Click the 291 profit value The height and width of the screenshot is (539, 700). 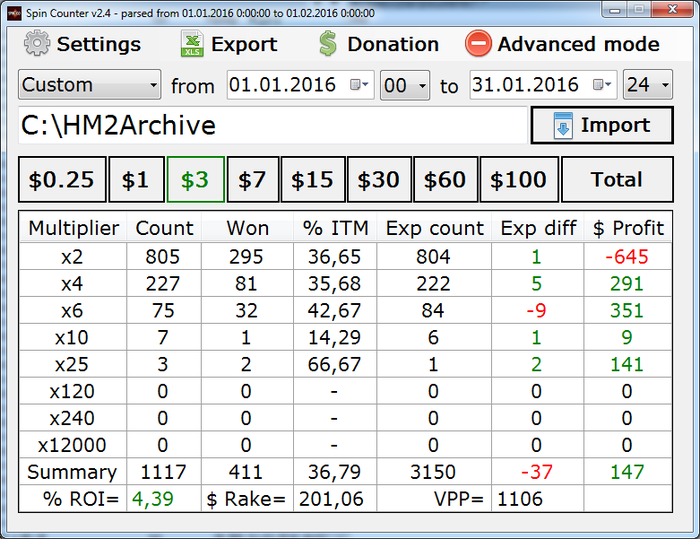click(x=627, y=284)
